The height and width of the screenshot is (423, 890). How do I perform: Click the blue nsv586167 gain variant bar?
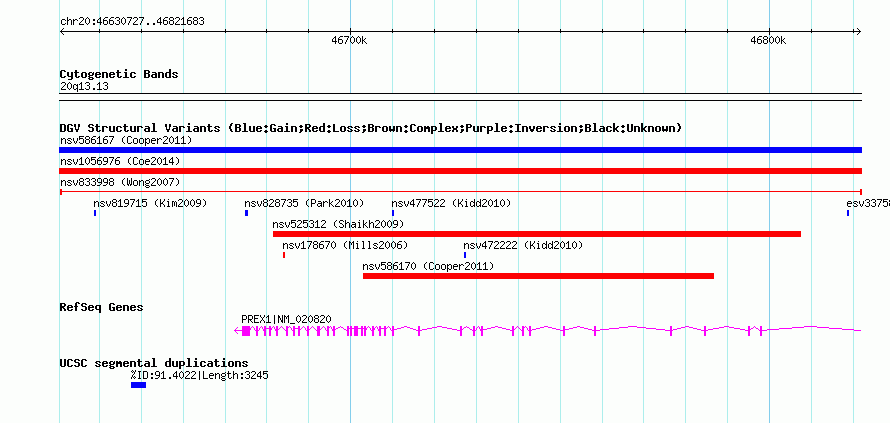[x=460, y=150]
